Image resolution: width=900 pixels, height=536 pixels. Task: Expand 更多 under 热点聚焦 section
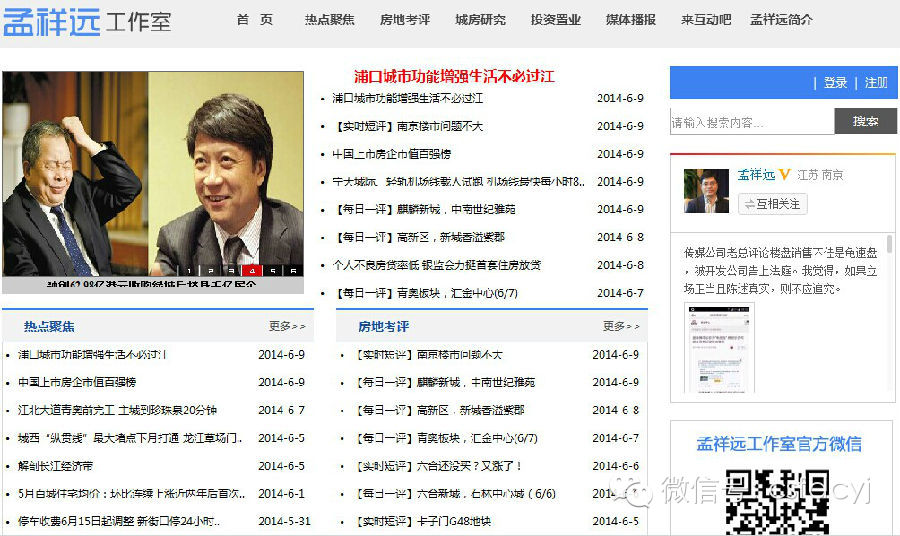click(287, 326)
